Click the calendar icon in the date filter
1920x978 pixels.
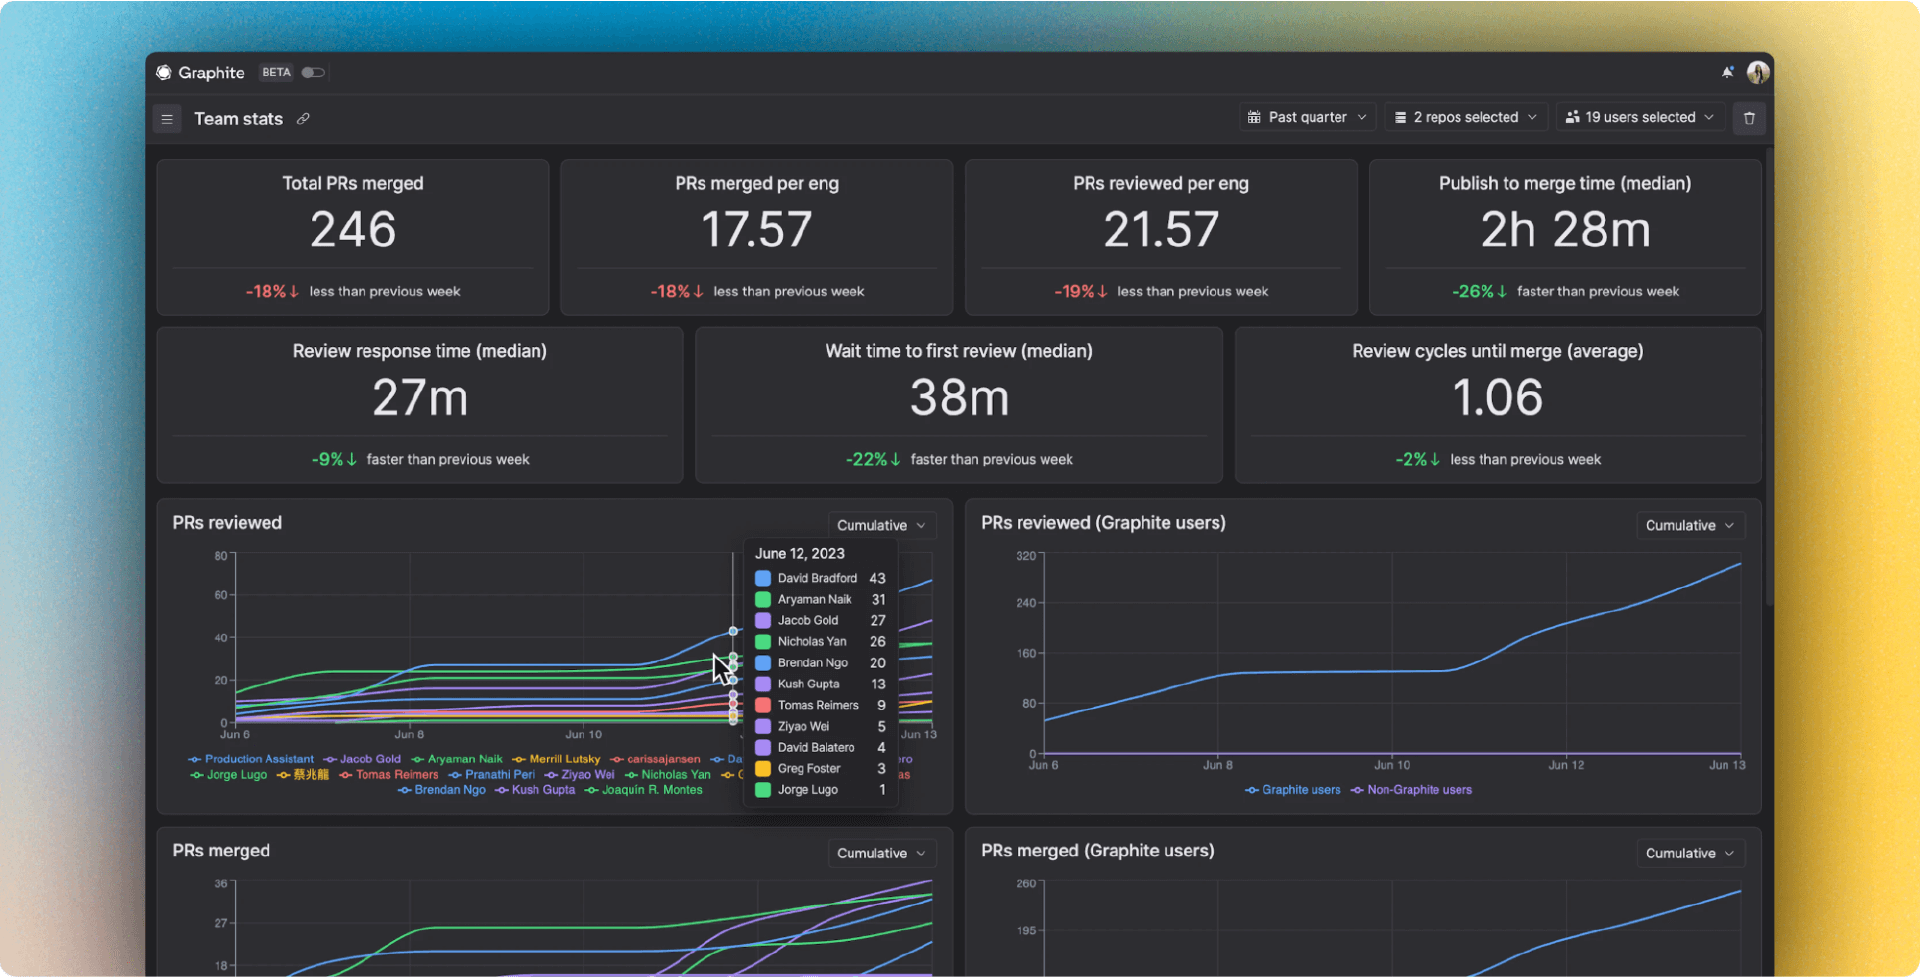coord(1256,117)
